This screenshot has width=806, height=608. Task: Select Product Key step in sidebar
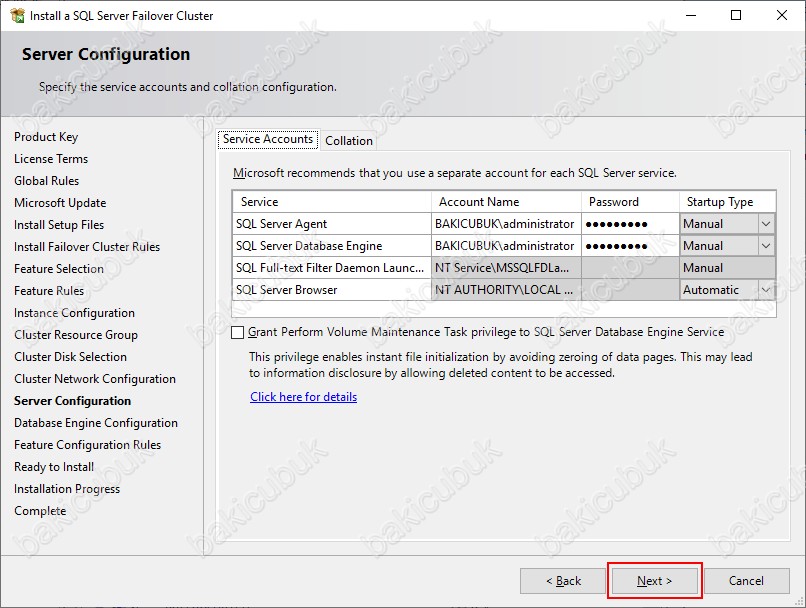point(46,137)
